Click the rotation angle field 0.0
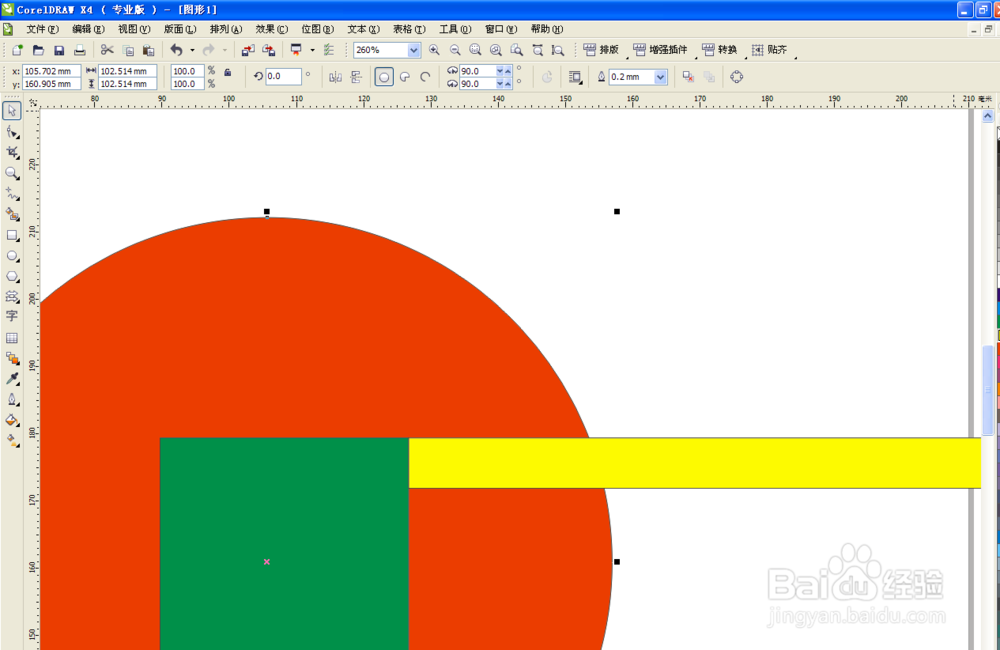This screenshot has width=1000, height=650. point(283,76)
